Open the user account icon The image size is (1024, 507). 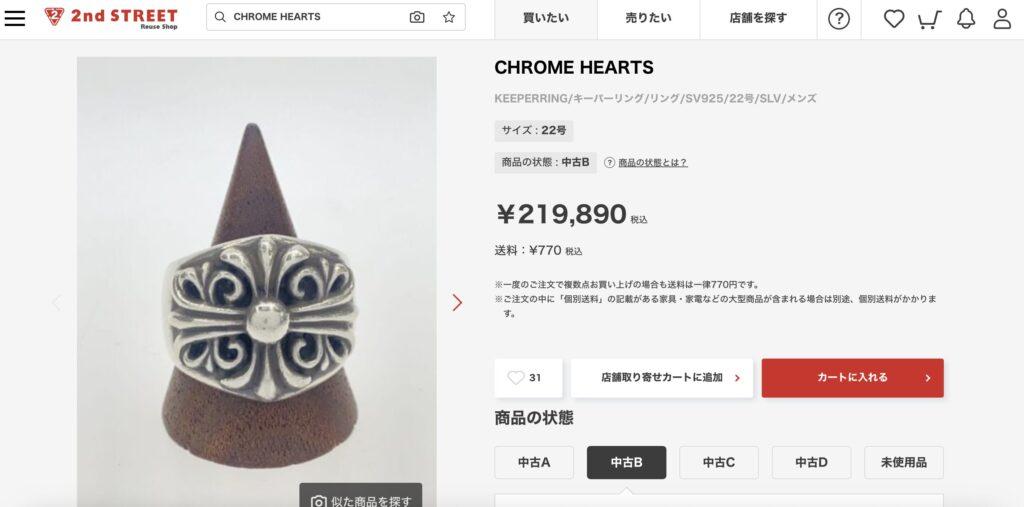point(1002,19)
